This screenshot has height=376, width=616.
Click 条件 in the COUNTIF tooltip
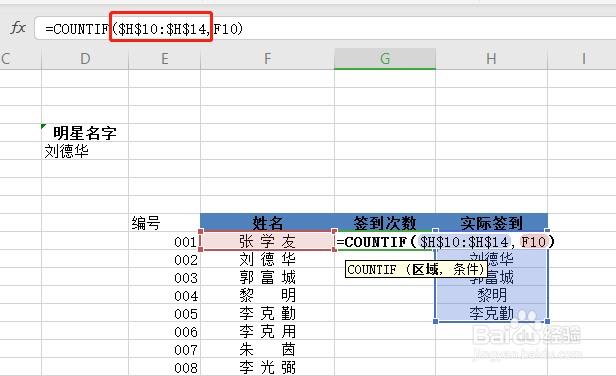(466, 269)
